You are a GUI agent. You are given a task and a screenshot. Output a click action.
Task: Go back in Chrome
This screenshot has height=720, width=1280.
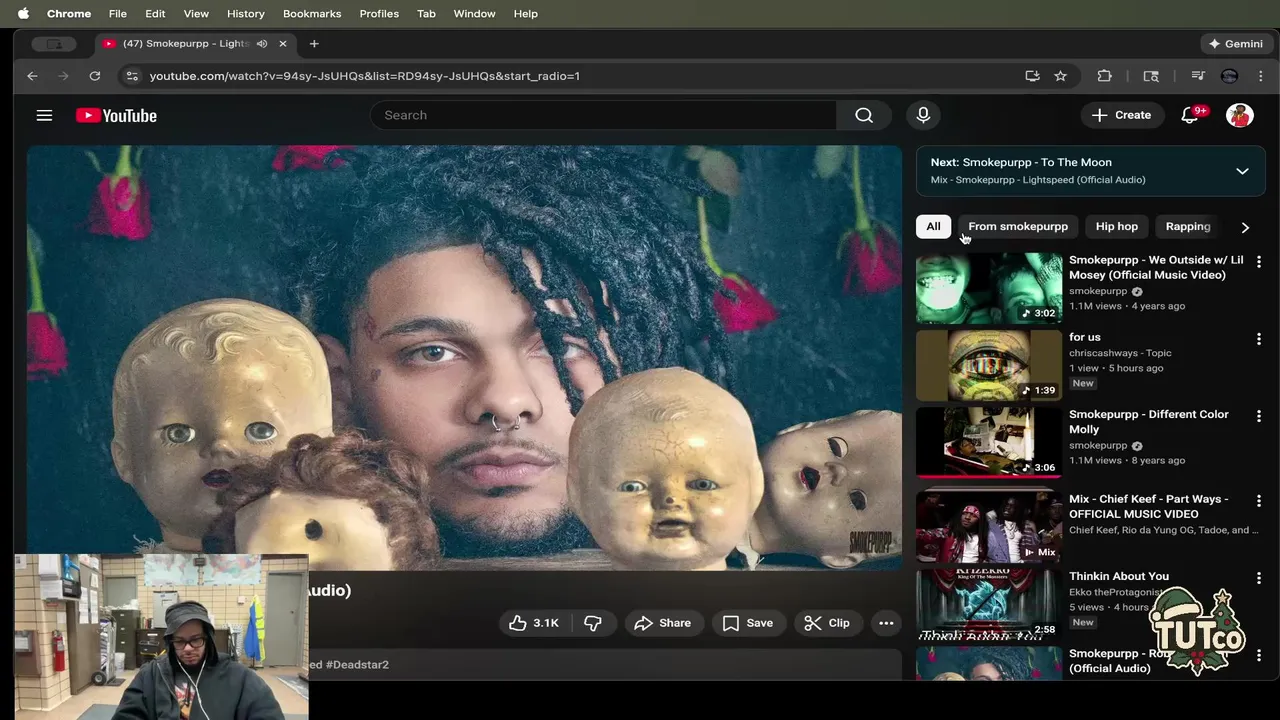[32, 76]
